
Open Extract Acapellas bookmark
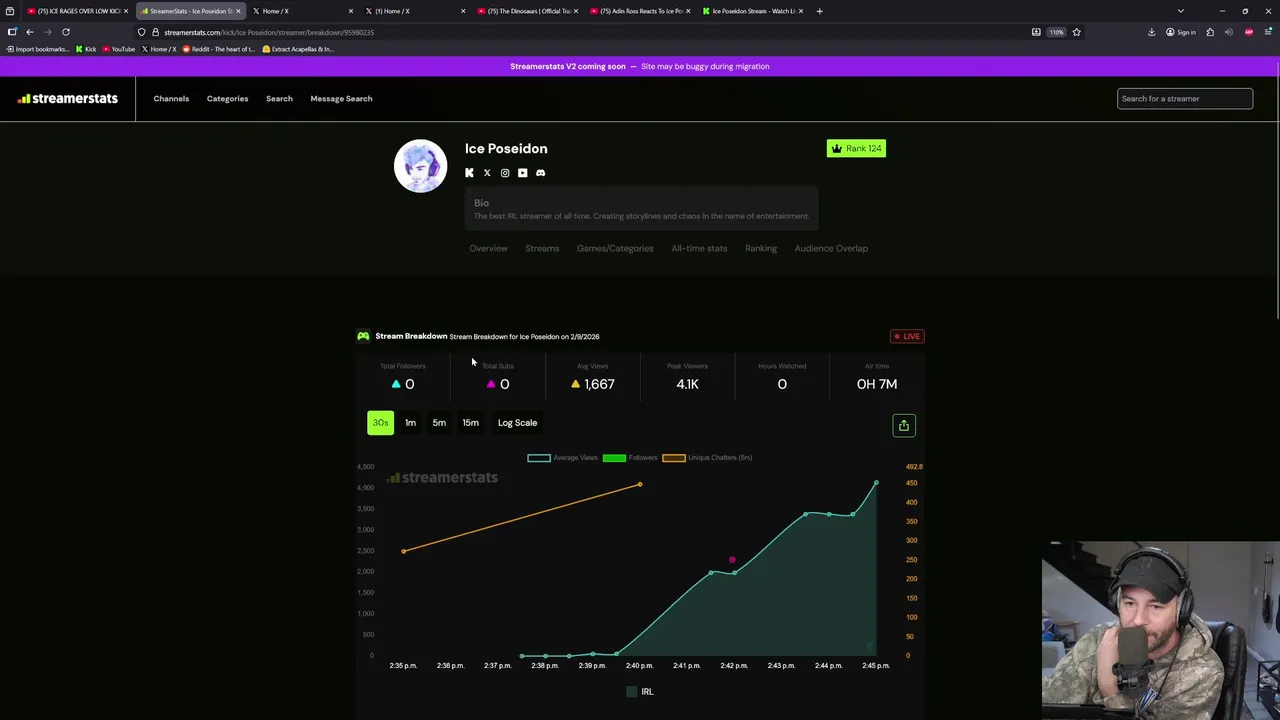pyautogui.click(x=298, y=49)
